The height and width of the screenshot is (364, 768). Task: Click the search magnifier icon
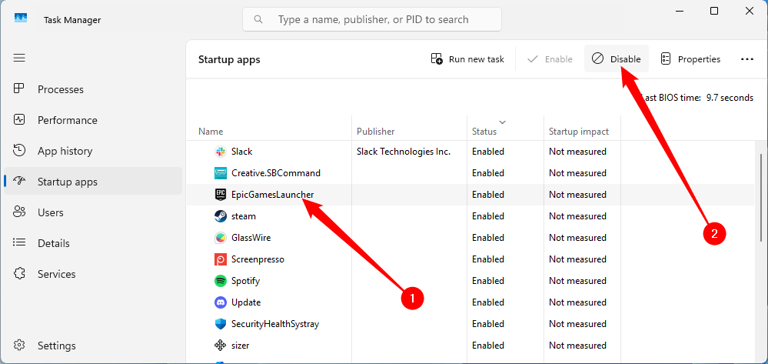258,20
